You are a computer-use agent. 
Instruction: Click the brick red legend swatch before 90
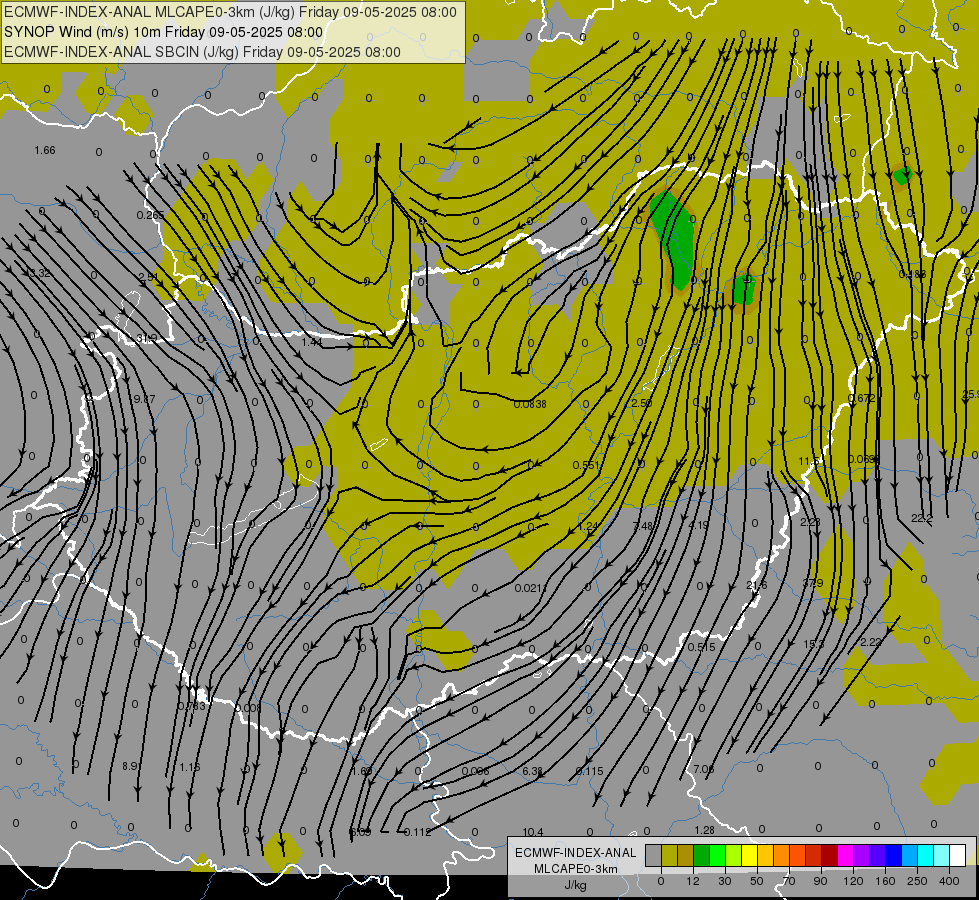tap(814, 856)
